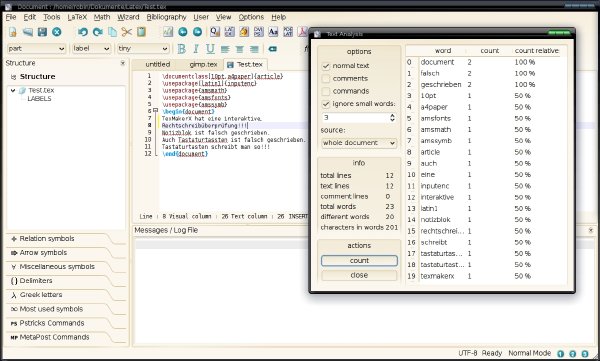Click the new line insert icon
This screenshot has width=600, height=361.
(272, 49)
